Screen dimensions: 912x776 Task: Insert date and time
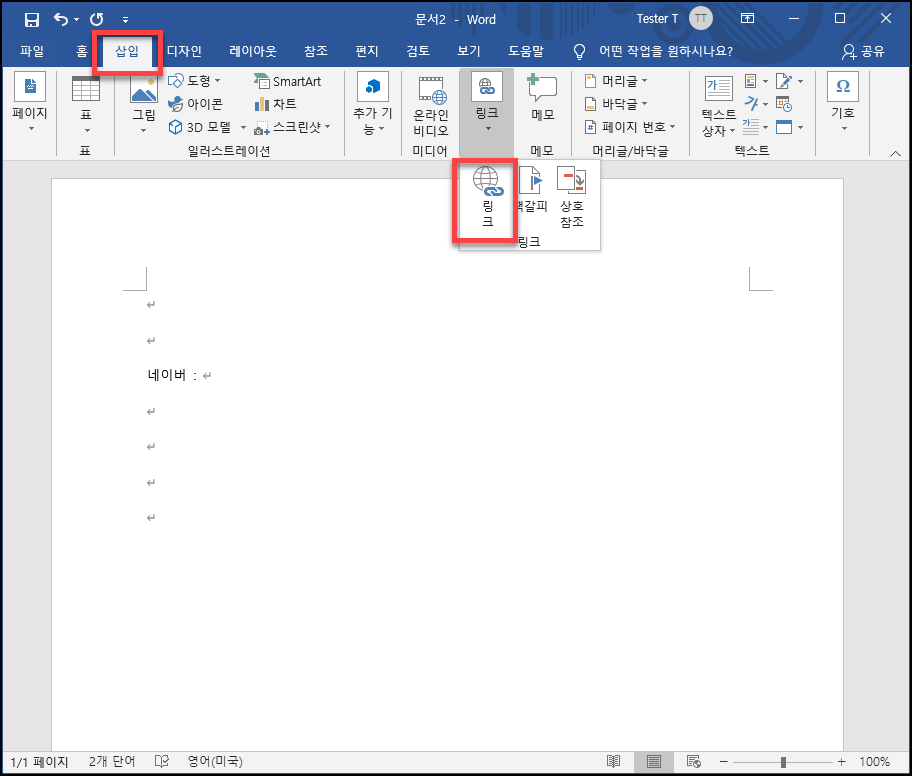[784, 104]
